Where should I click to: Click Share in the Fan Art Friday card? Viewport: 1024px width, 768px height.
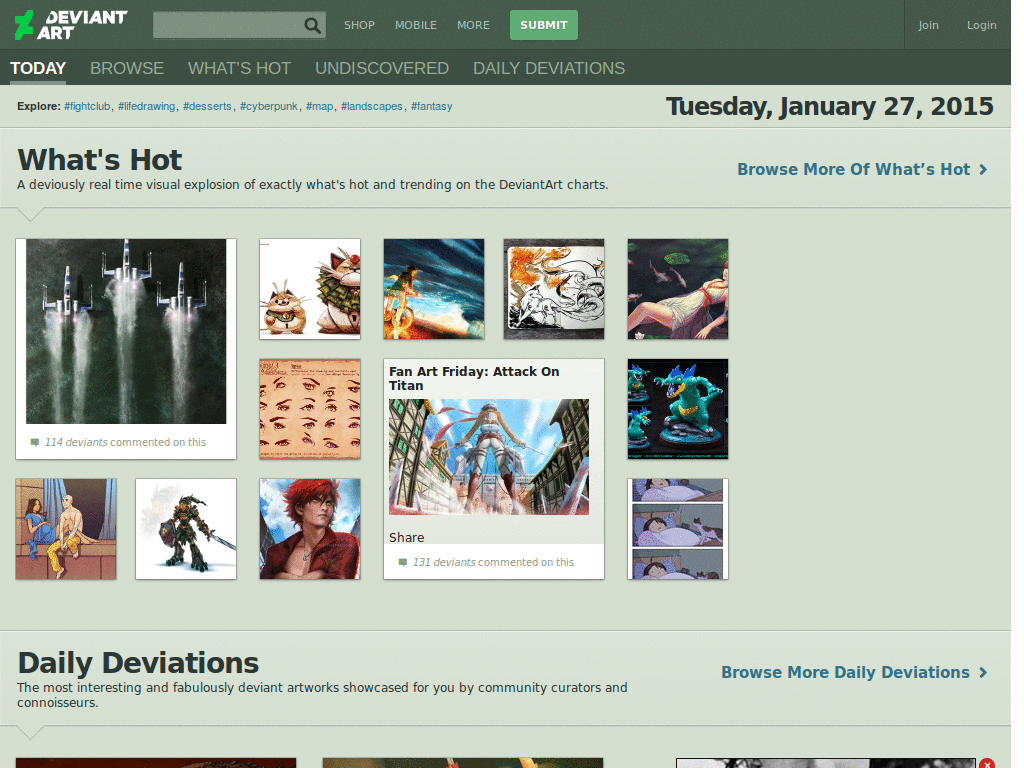click(406, 537)
